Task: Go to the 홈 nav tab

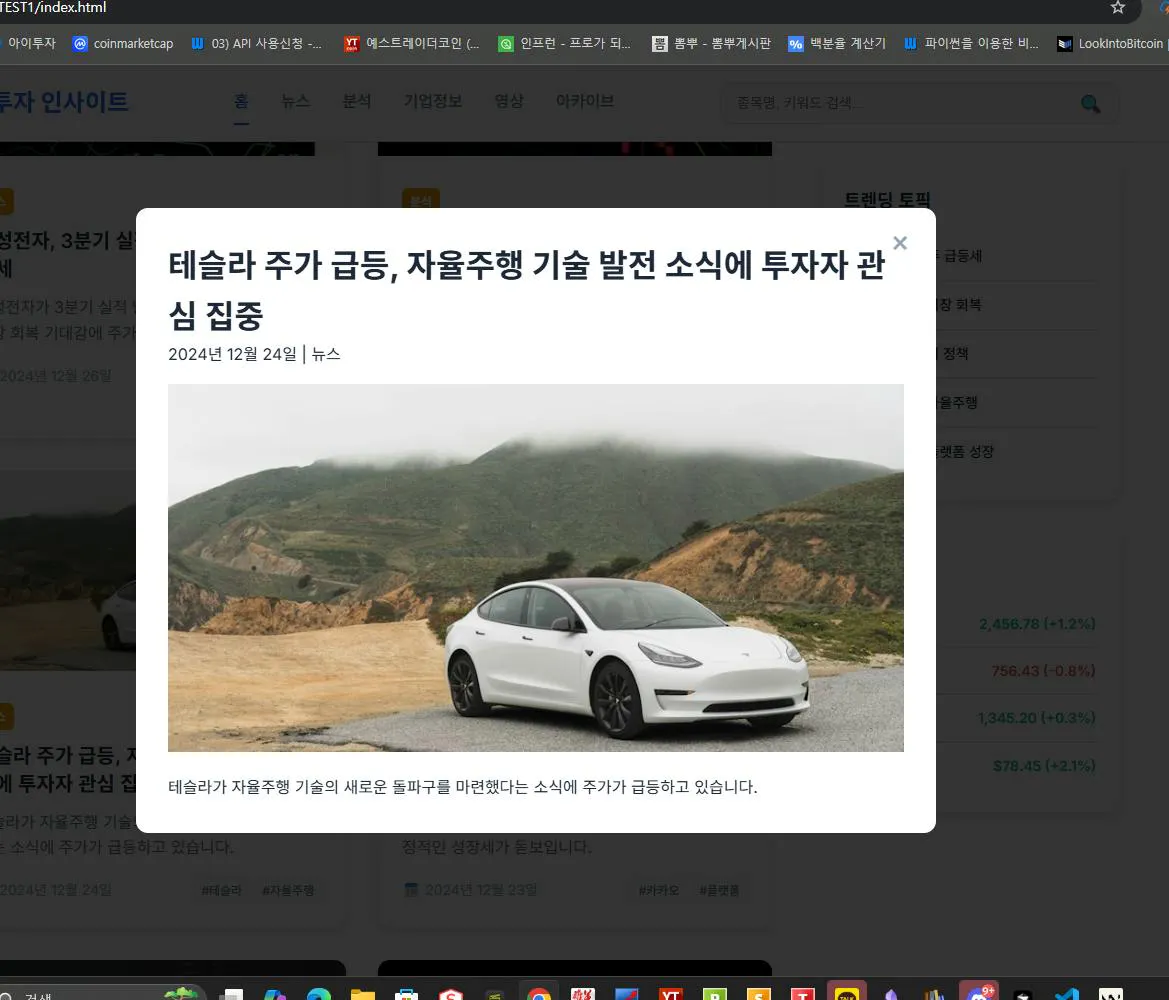Action: [x=241, y=101]
